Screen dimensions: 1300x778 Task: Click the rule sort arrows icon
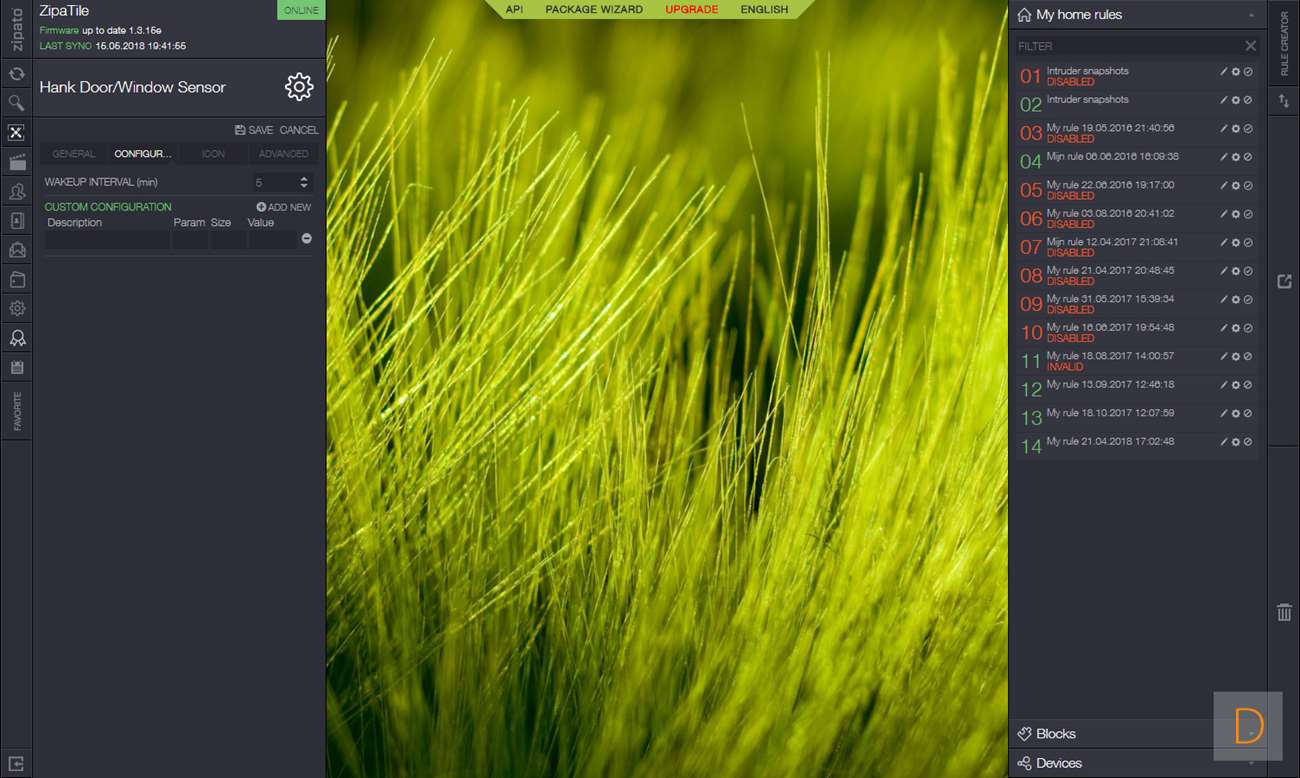(x=1284, y=101)
